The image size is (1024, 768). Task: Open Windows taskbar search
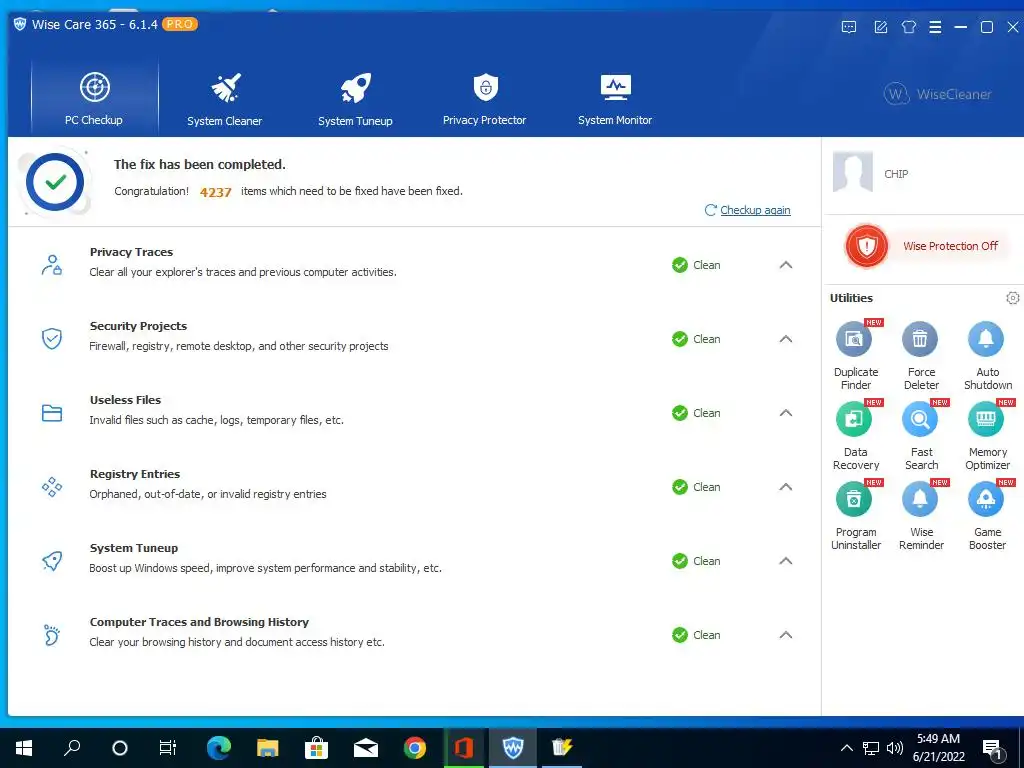72,748
